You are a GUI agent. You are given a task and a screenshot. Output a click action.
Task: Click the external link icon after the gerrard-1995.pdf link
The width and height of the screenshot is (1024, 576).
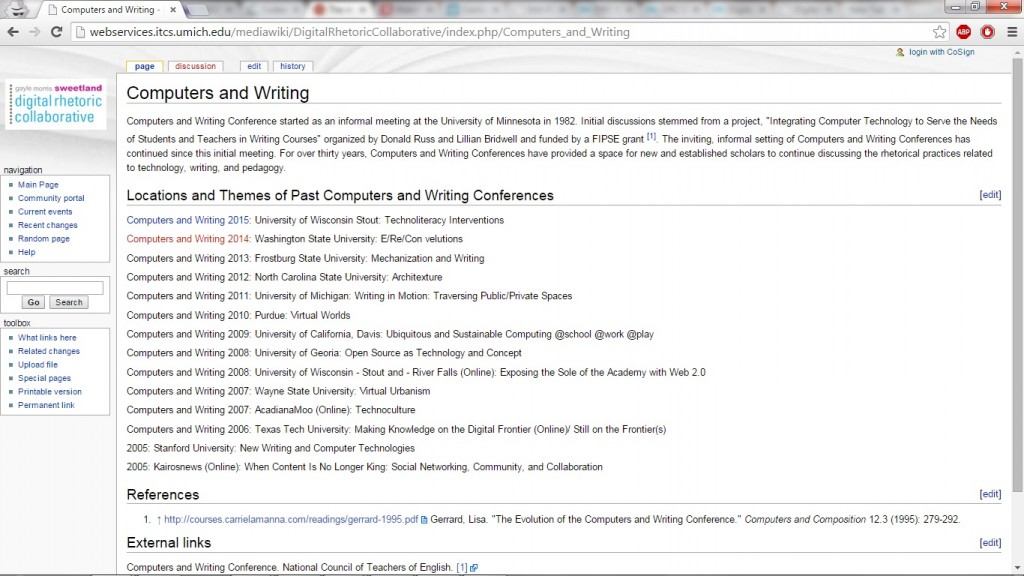point(424,520)
